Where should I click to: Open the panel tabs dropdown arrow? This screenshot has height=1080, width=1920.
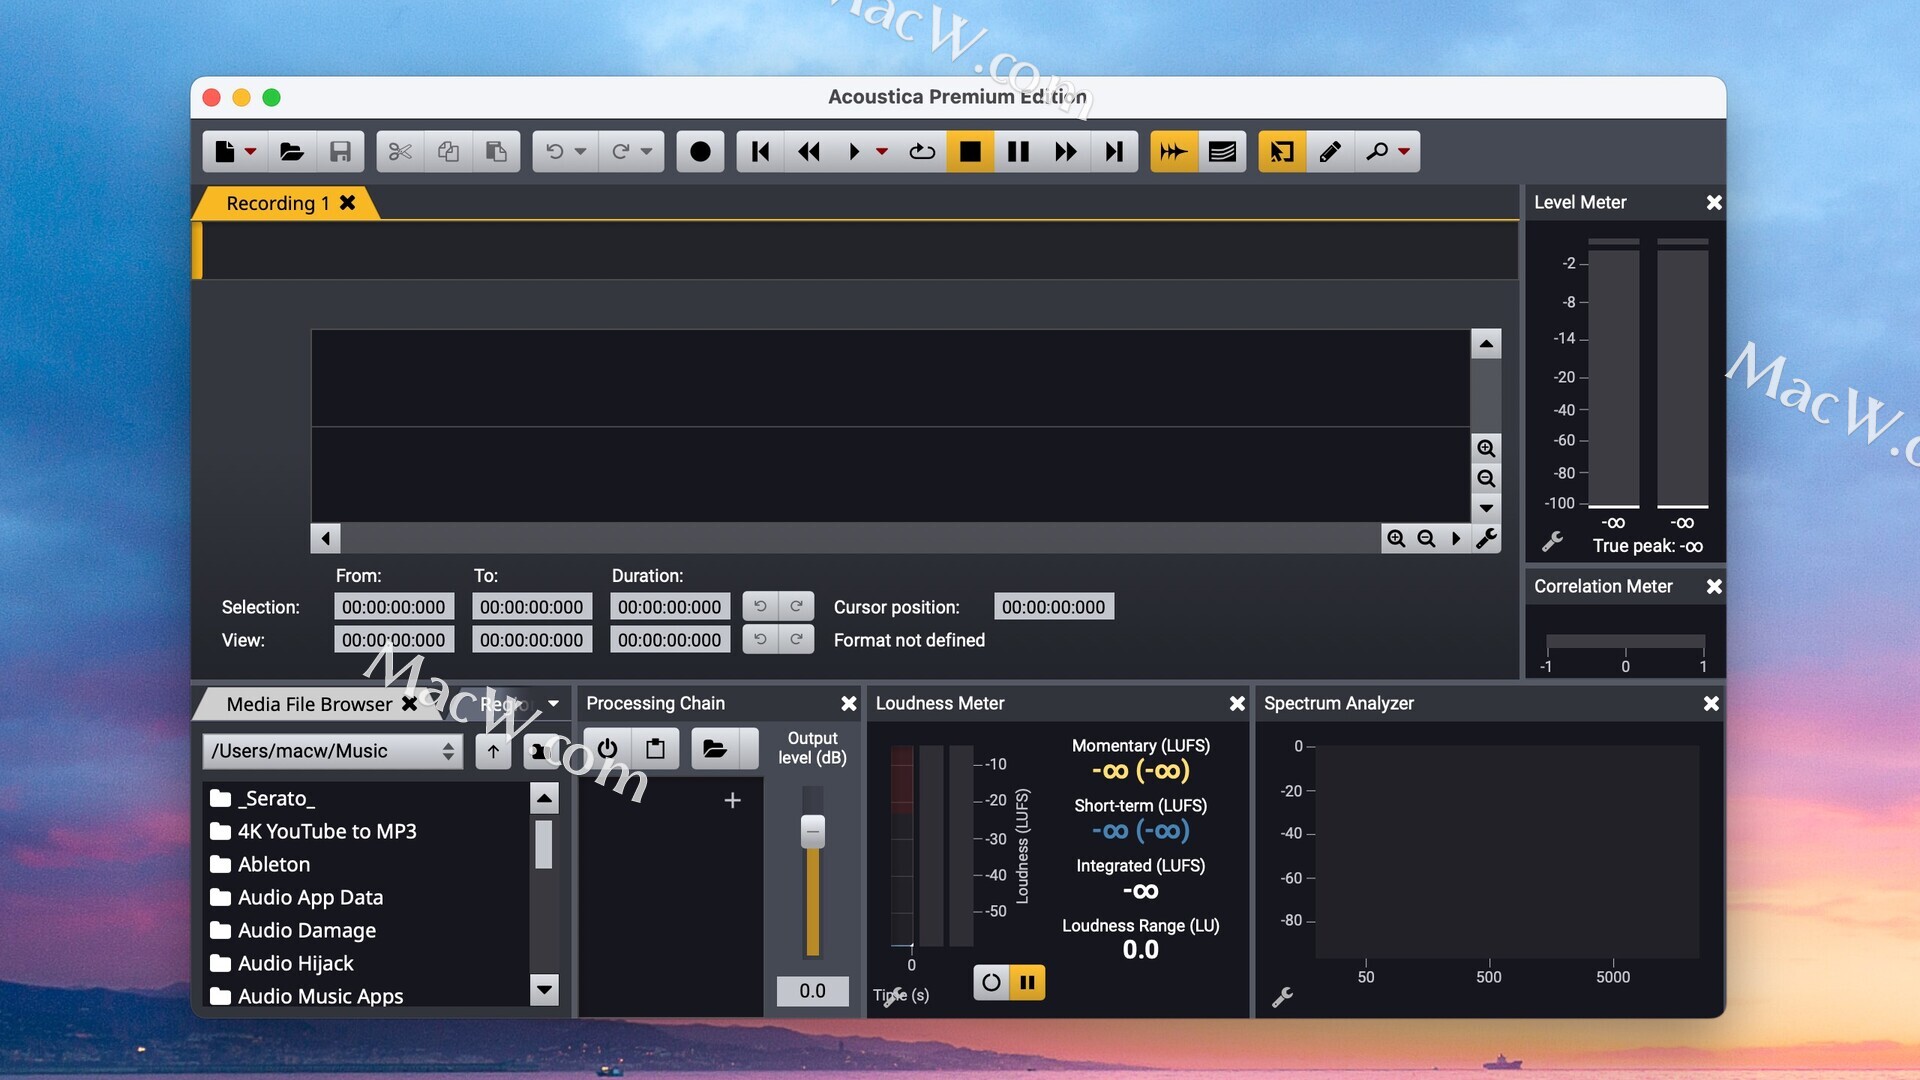[x=553, y=703]
